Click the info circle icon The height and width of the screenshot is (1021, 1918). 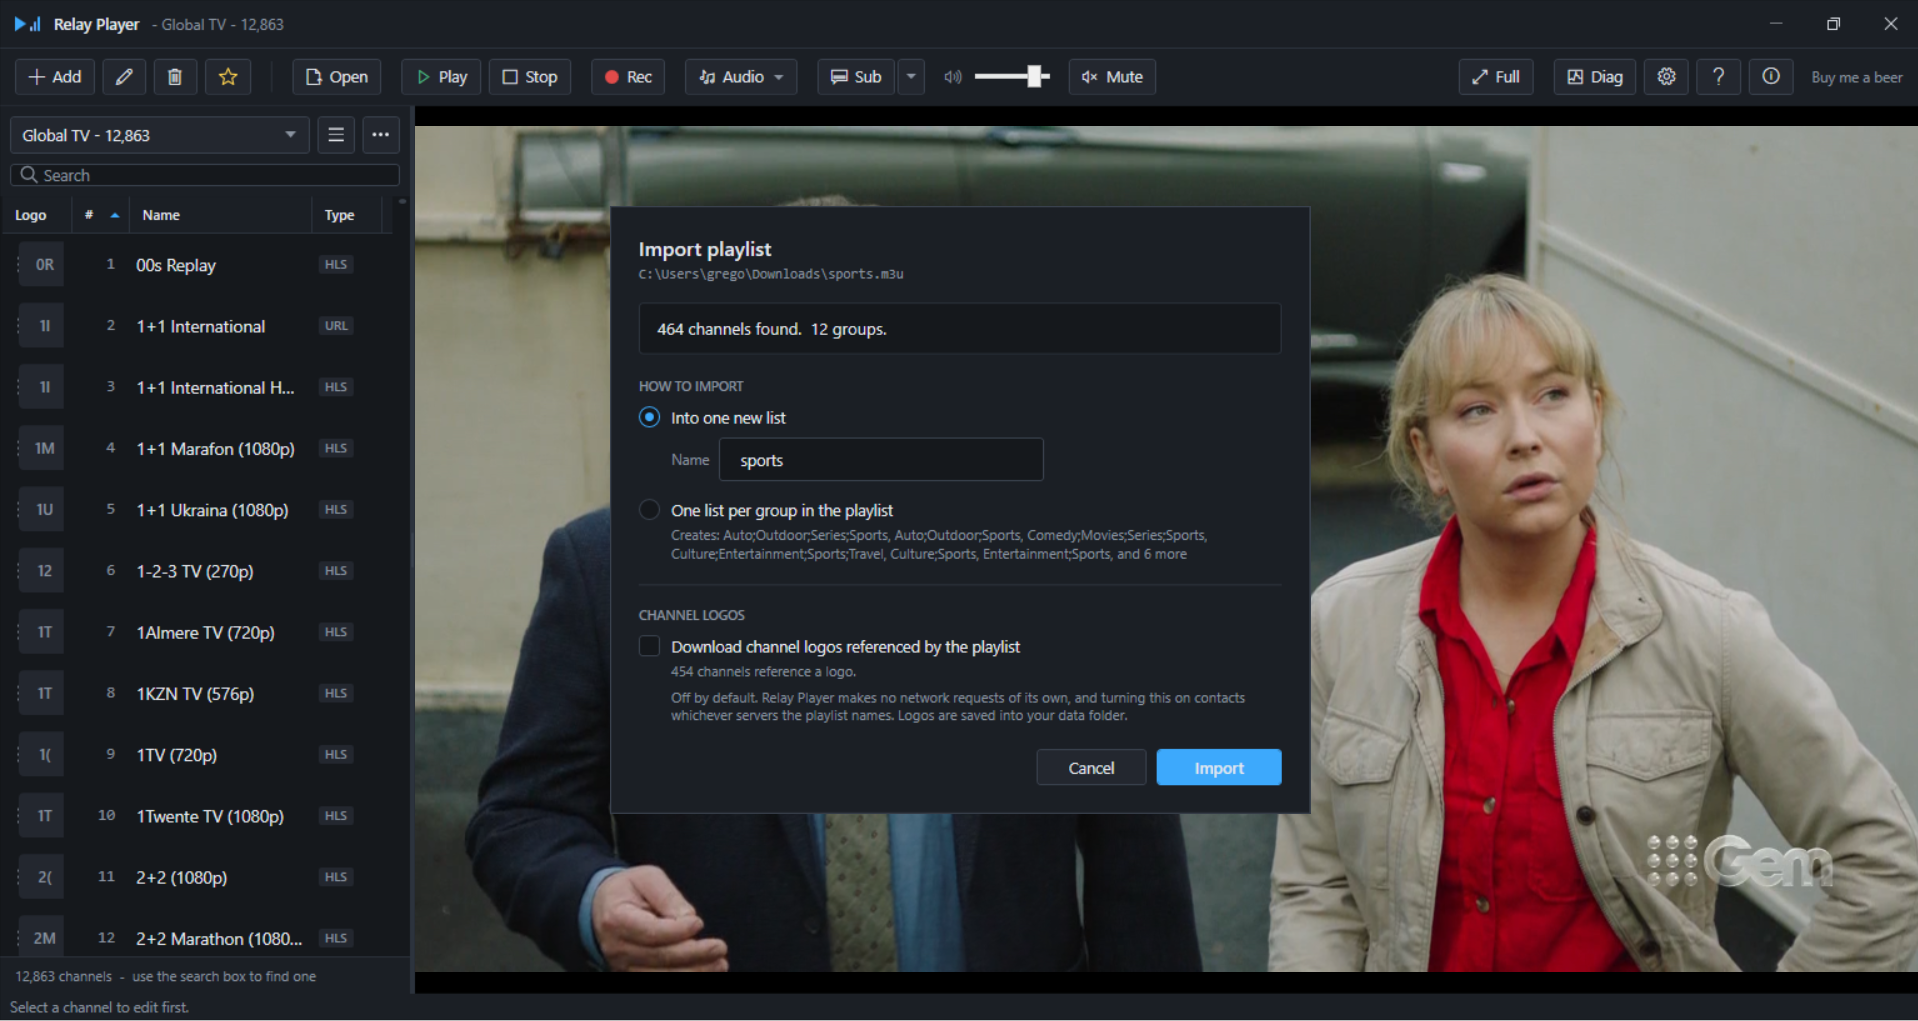coord(1771,77)
